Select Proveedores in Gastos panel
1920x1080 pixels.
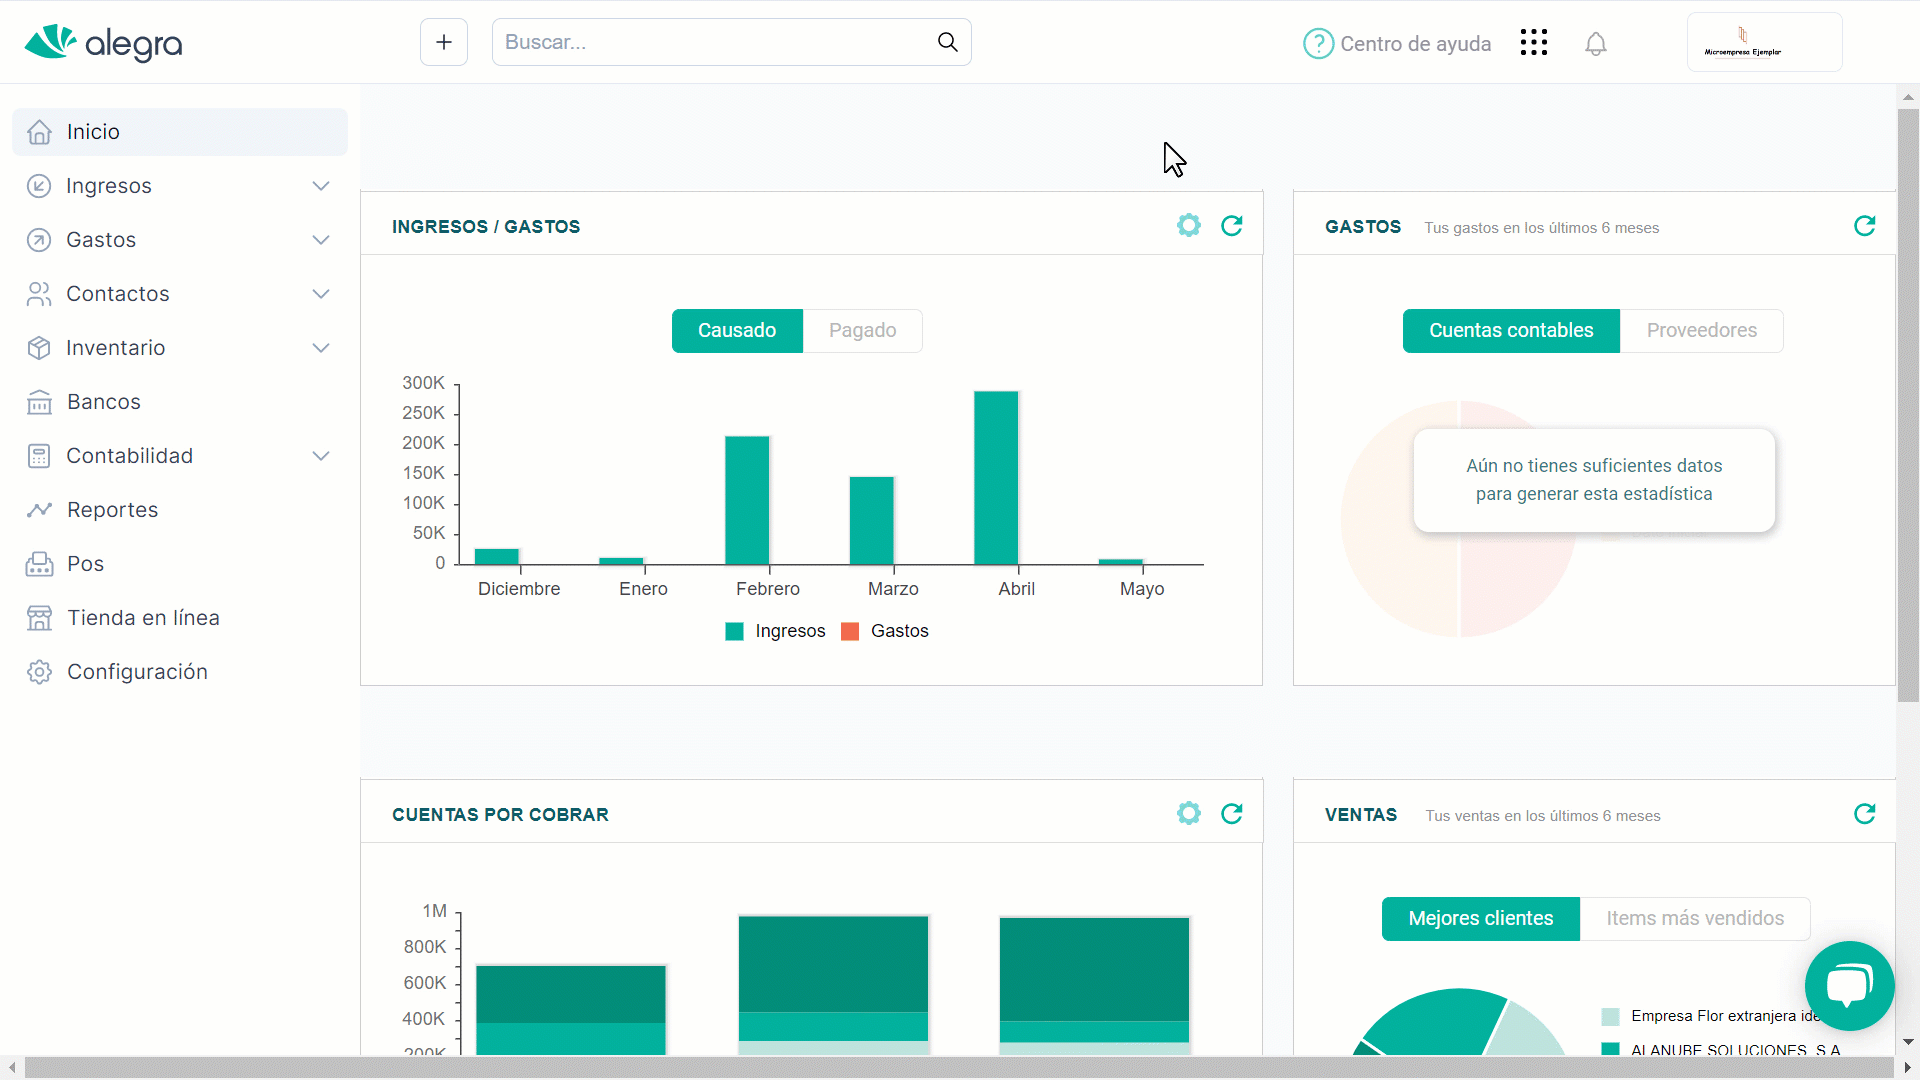(x=1701, y=331)
